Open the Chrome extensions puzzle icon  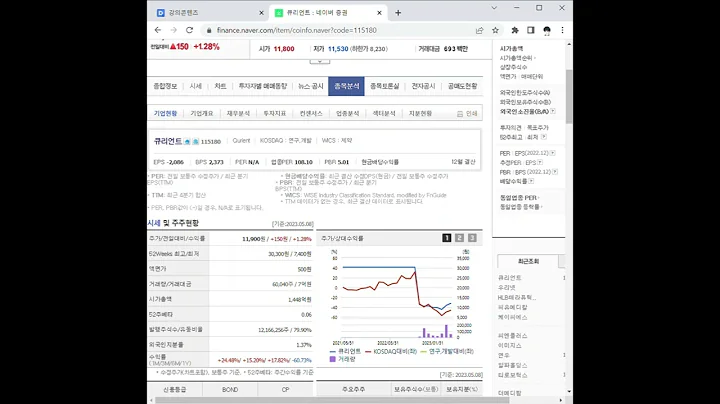(x=515, y=30)
